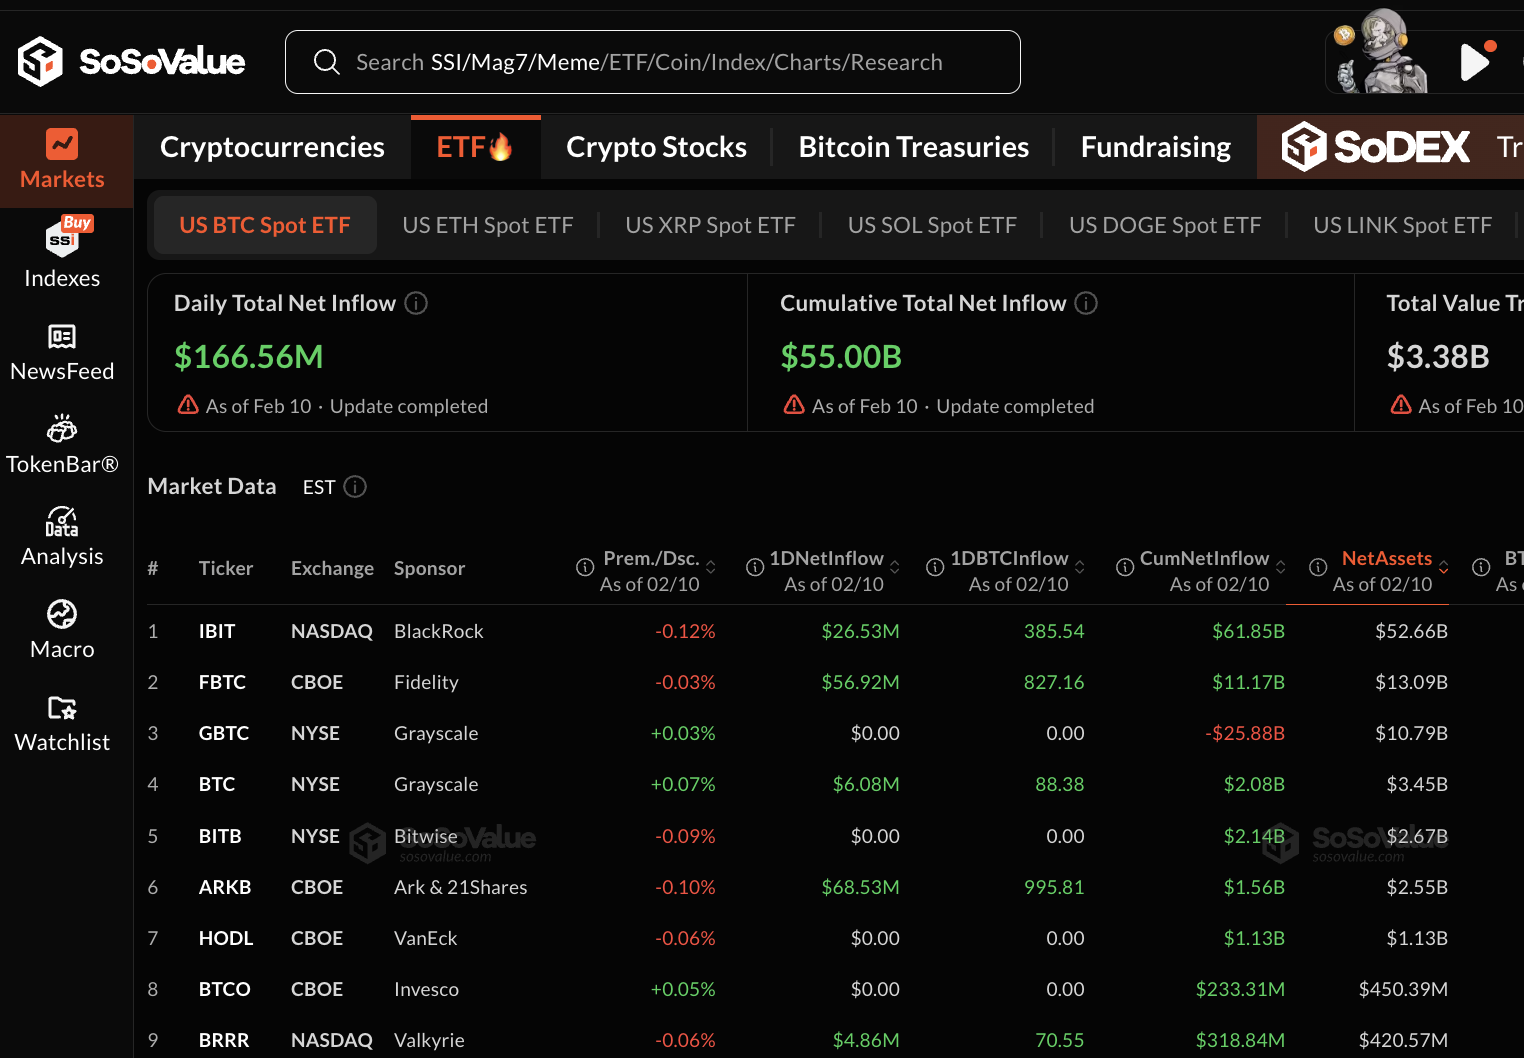
Task: Expand the 1DBTCInflow column sort chevron
Action: tap(1080, 565)
